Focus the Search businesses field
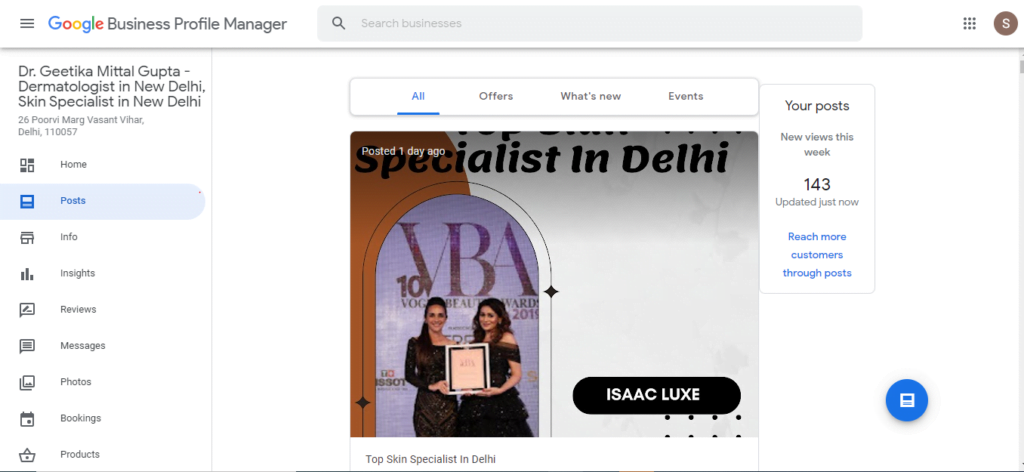This screenshot has width=1024, height=472. pos(589,24)
